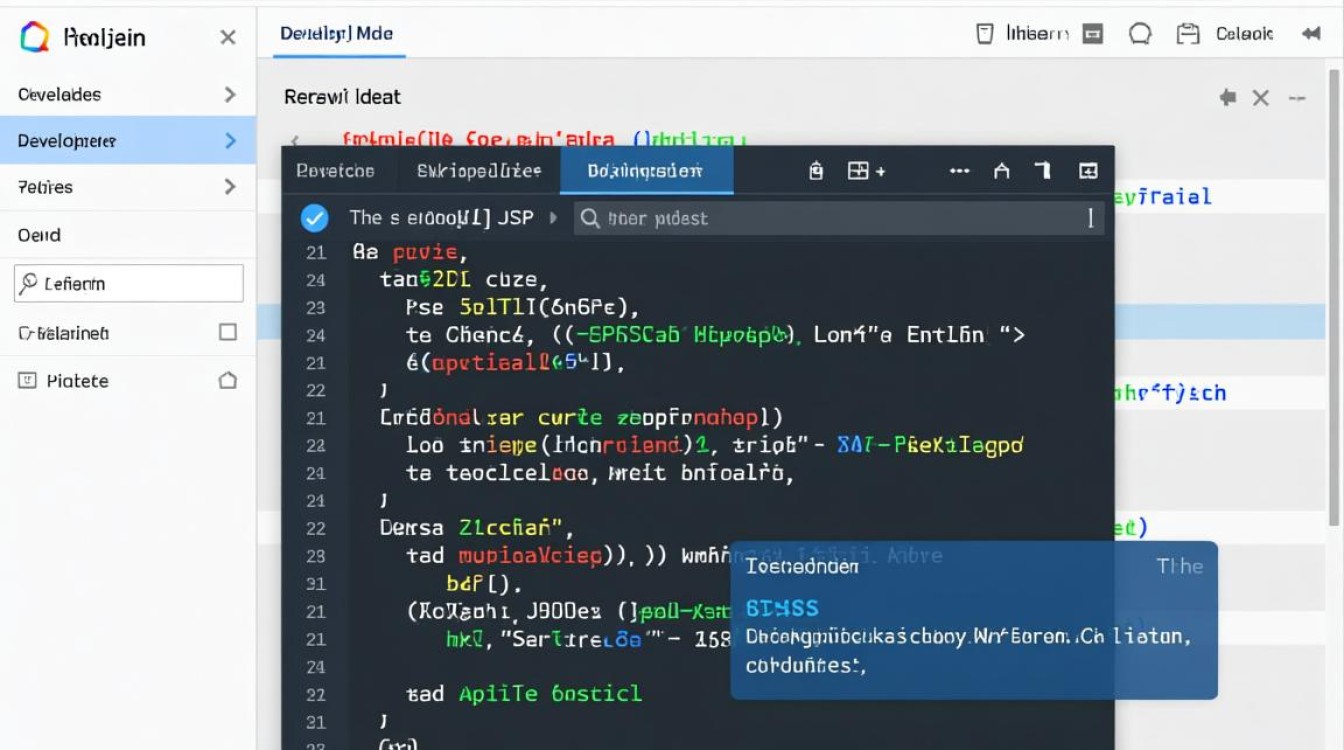Click the house-shaped icon on Piotete row

[228, 380]
